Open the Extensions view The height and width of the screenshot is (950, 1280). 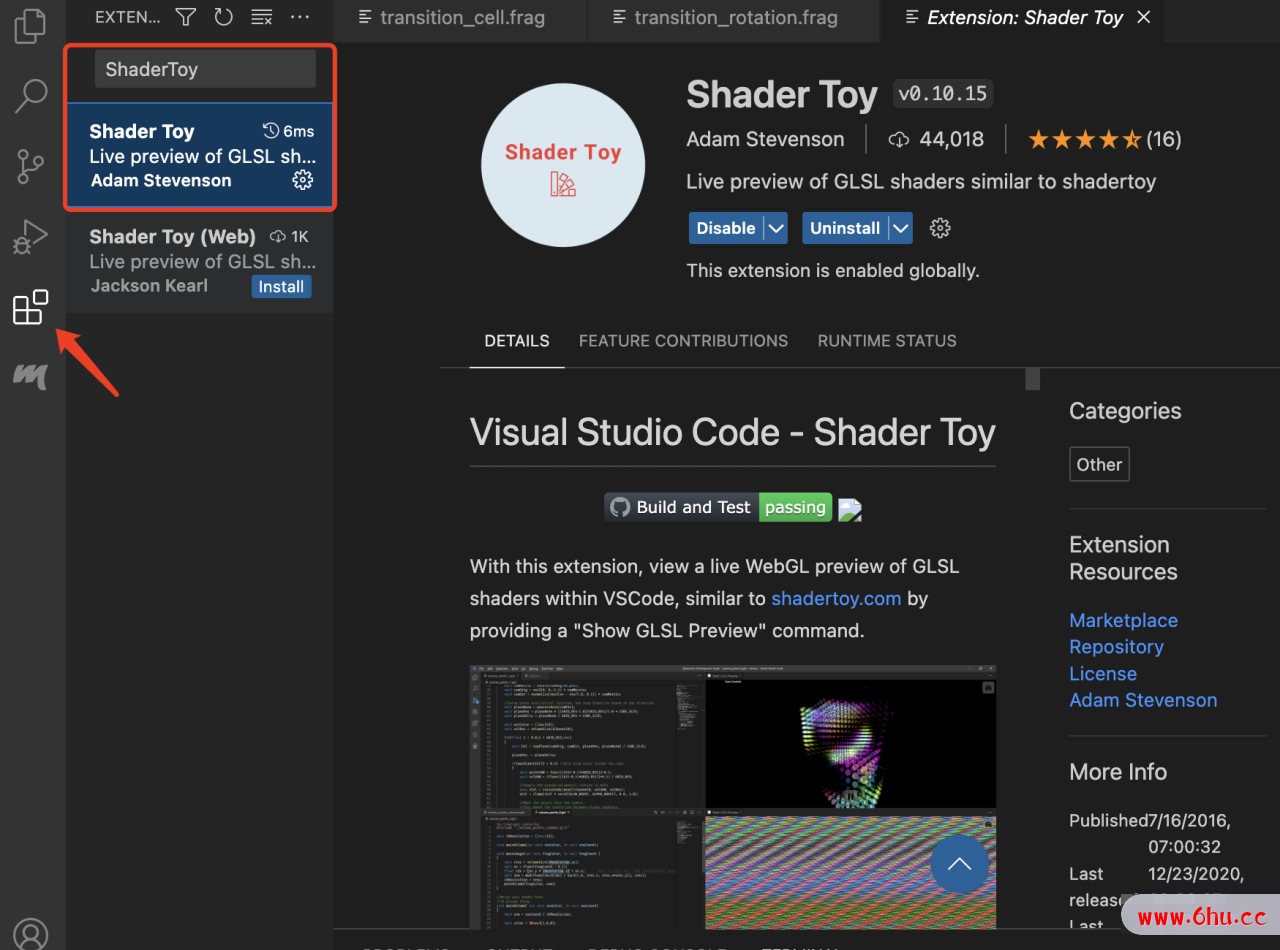coord(31,307)
